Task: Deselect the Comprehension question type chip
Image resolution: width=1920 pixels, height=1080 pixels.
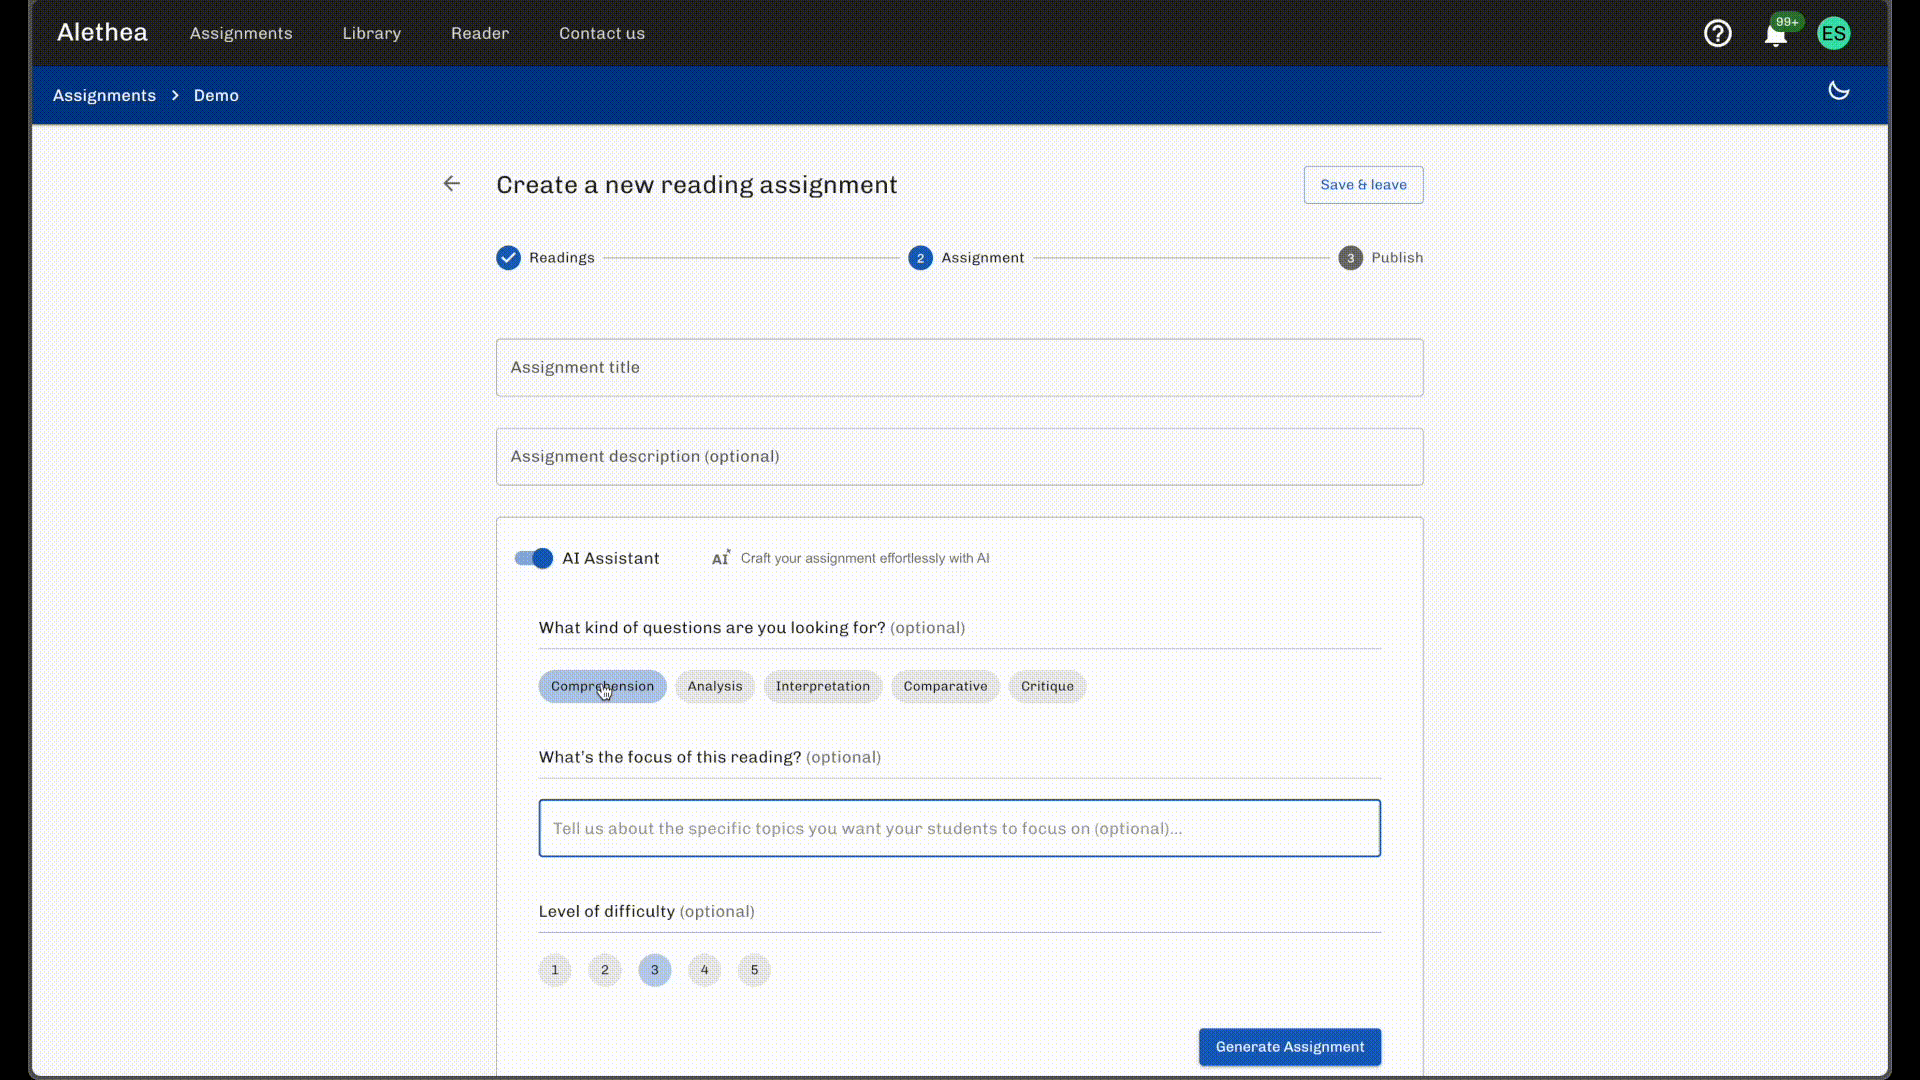Action: pos(601,686)
